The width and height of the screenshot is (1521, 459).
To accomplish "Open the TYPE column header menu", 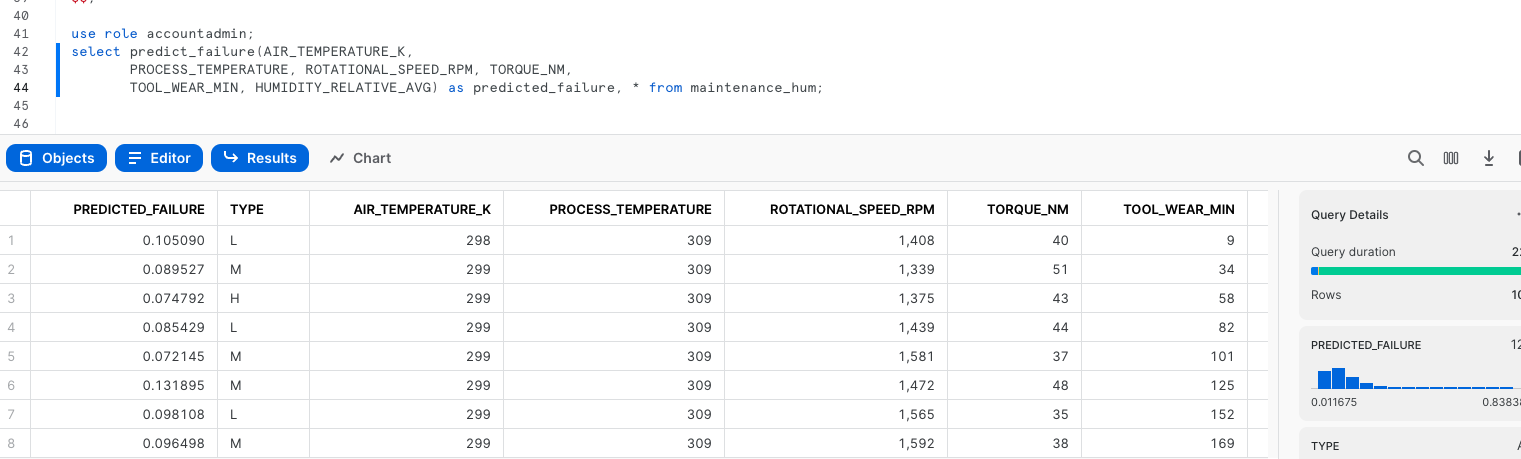I will (x=247, y=209).
